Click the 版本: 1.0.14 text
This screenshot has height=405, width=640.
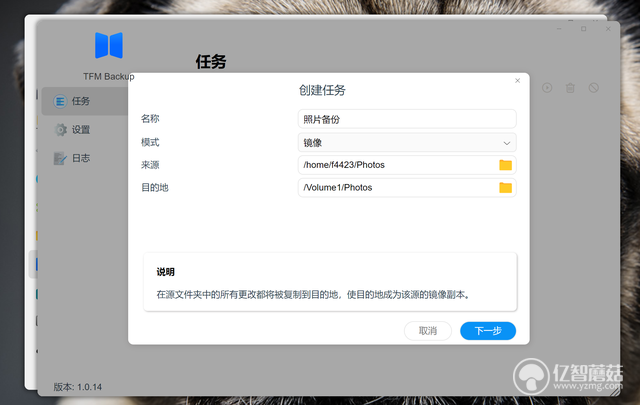tap(78, 387)
